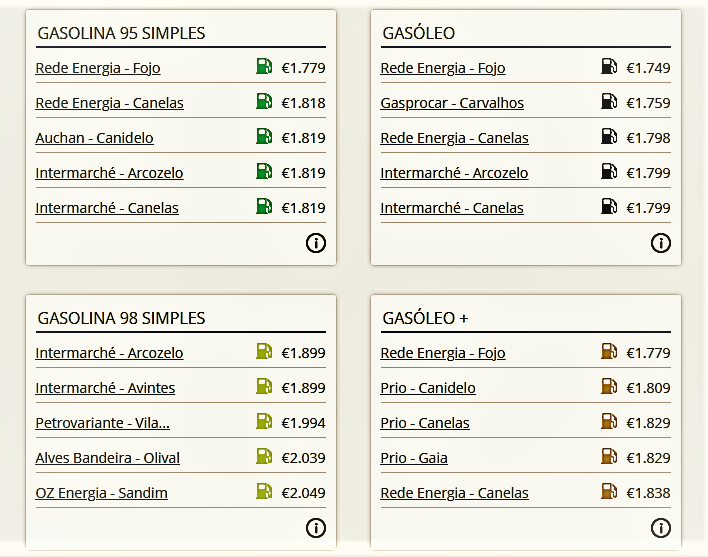Image resolution: width=708 pixels, height=557 pixels.
Task: Open Intermarché - Arcozelo in Gasóleo list
Action: pos(454,173)
